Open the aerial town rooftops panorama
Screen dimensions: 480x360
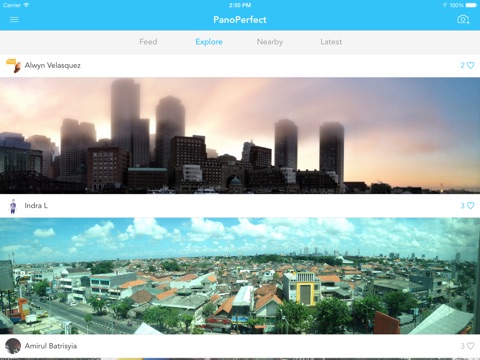coord(240,276)
